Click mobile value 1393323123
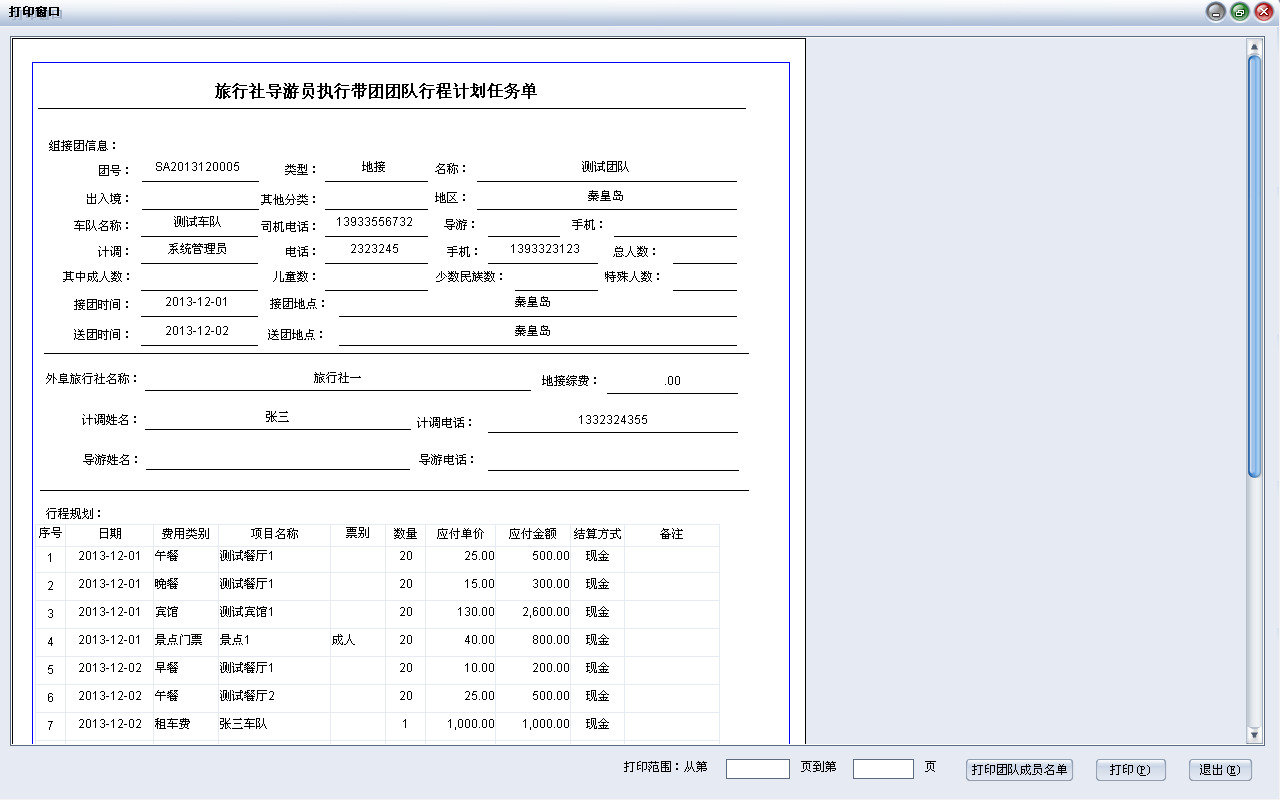 tap(545, 249)
